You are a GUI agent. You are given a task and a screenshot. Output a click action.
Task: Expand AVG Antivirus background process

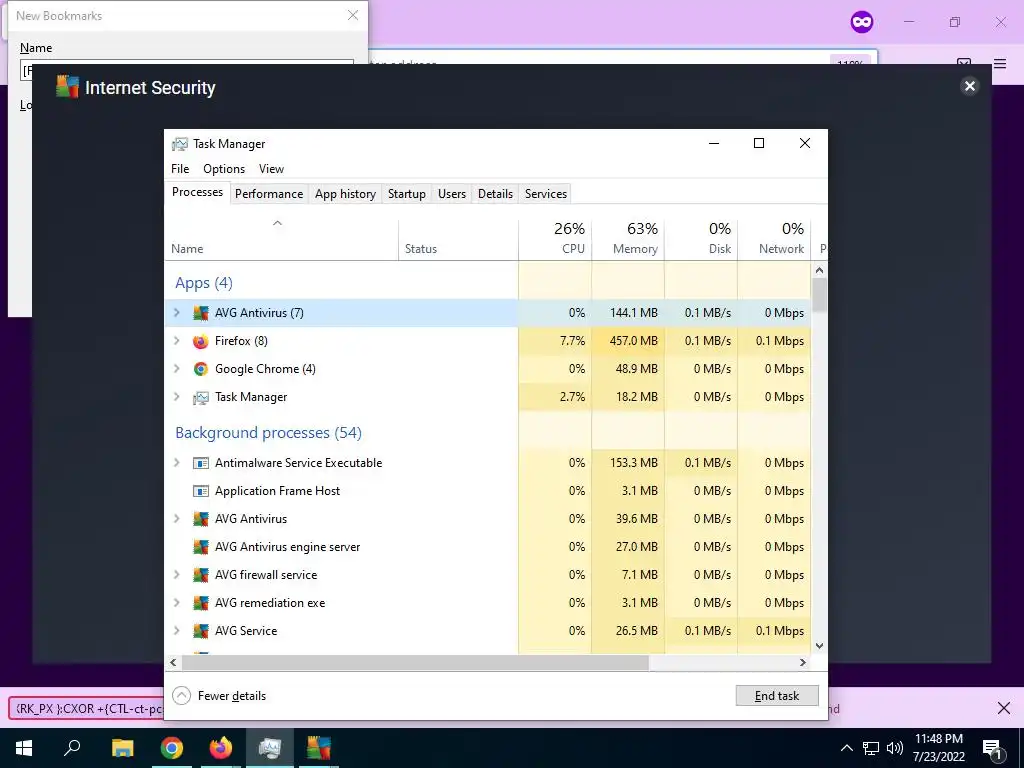point(176,519)
